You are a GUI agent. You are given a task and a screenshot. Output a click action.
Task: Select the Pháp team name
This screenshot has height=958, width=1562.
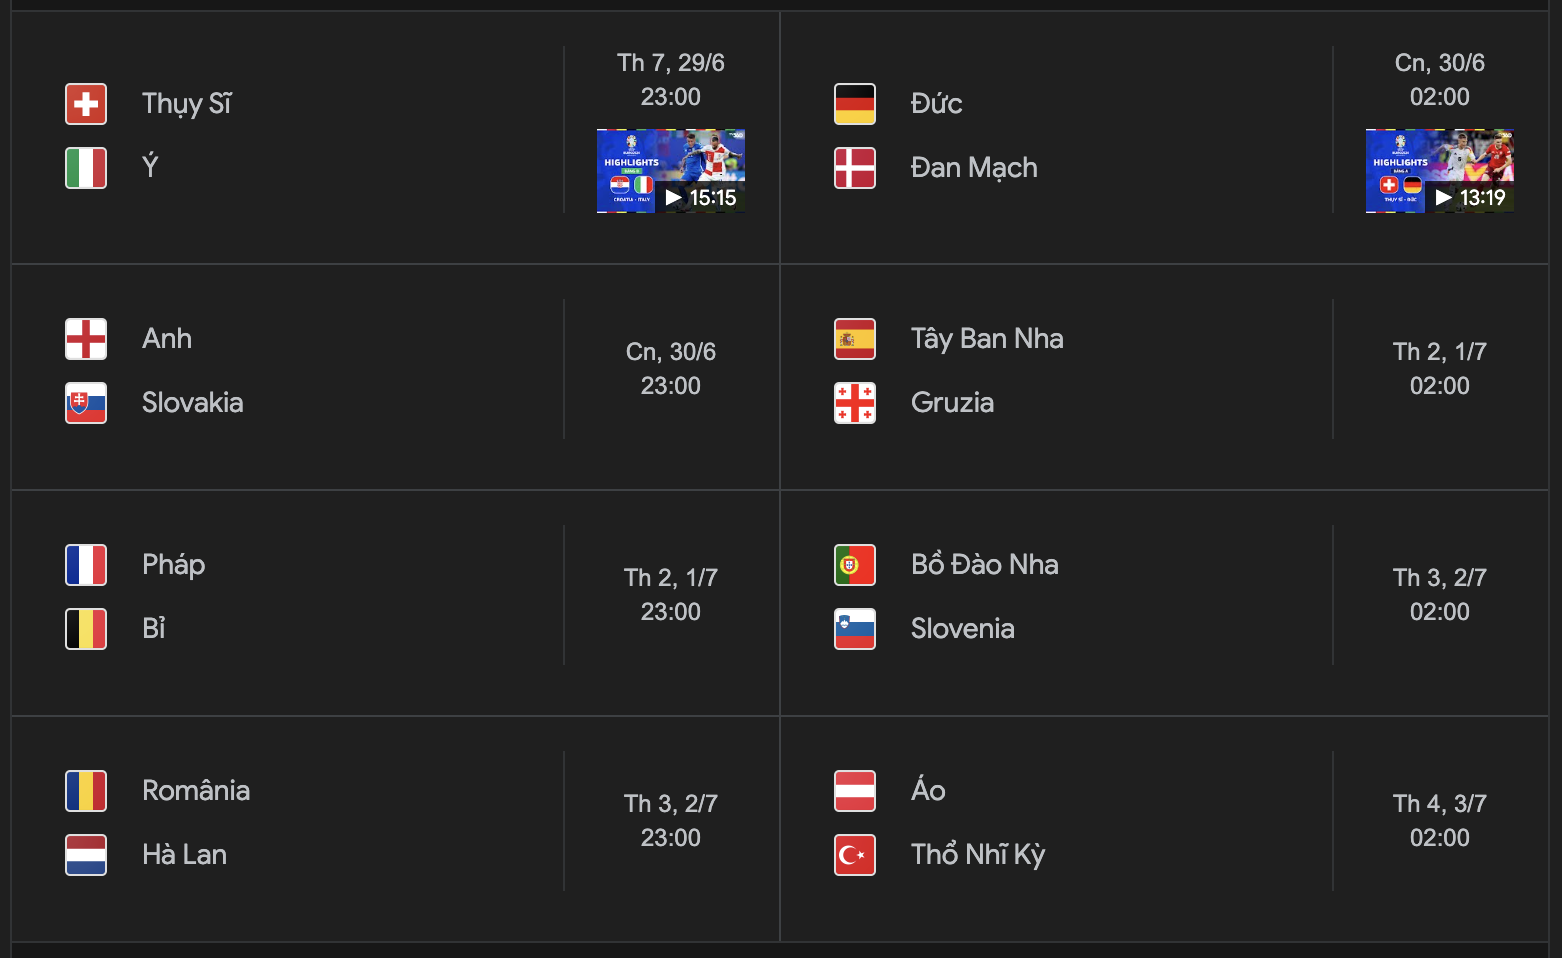coord(173,565)
